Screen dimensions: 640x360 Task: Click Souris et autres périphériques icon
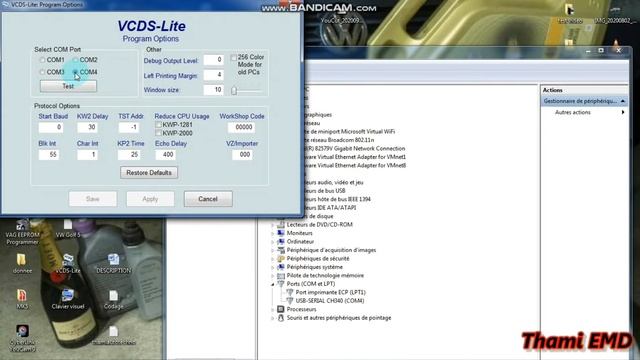tap(281, 318)
